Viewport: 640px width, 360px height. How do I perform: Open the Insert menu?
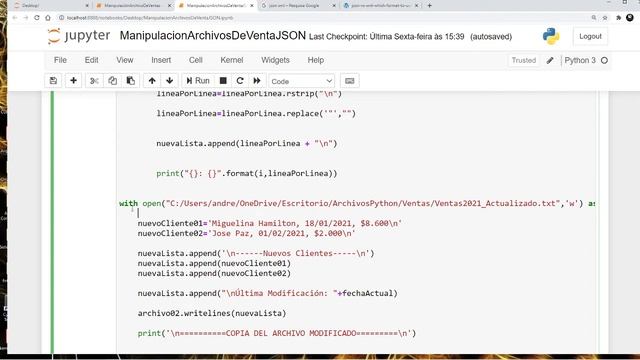tap(161, 60)
